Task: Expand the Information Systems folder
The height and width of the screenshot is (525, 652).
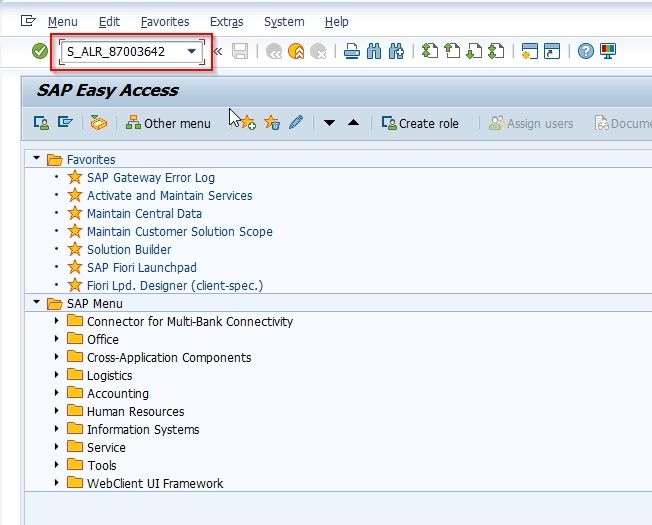Action: (x=57, y=429)
